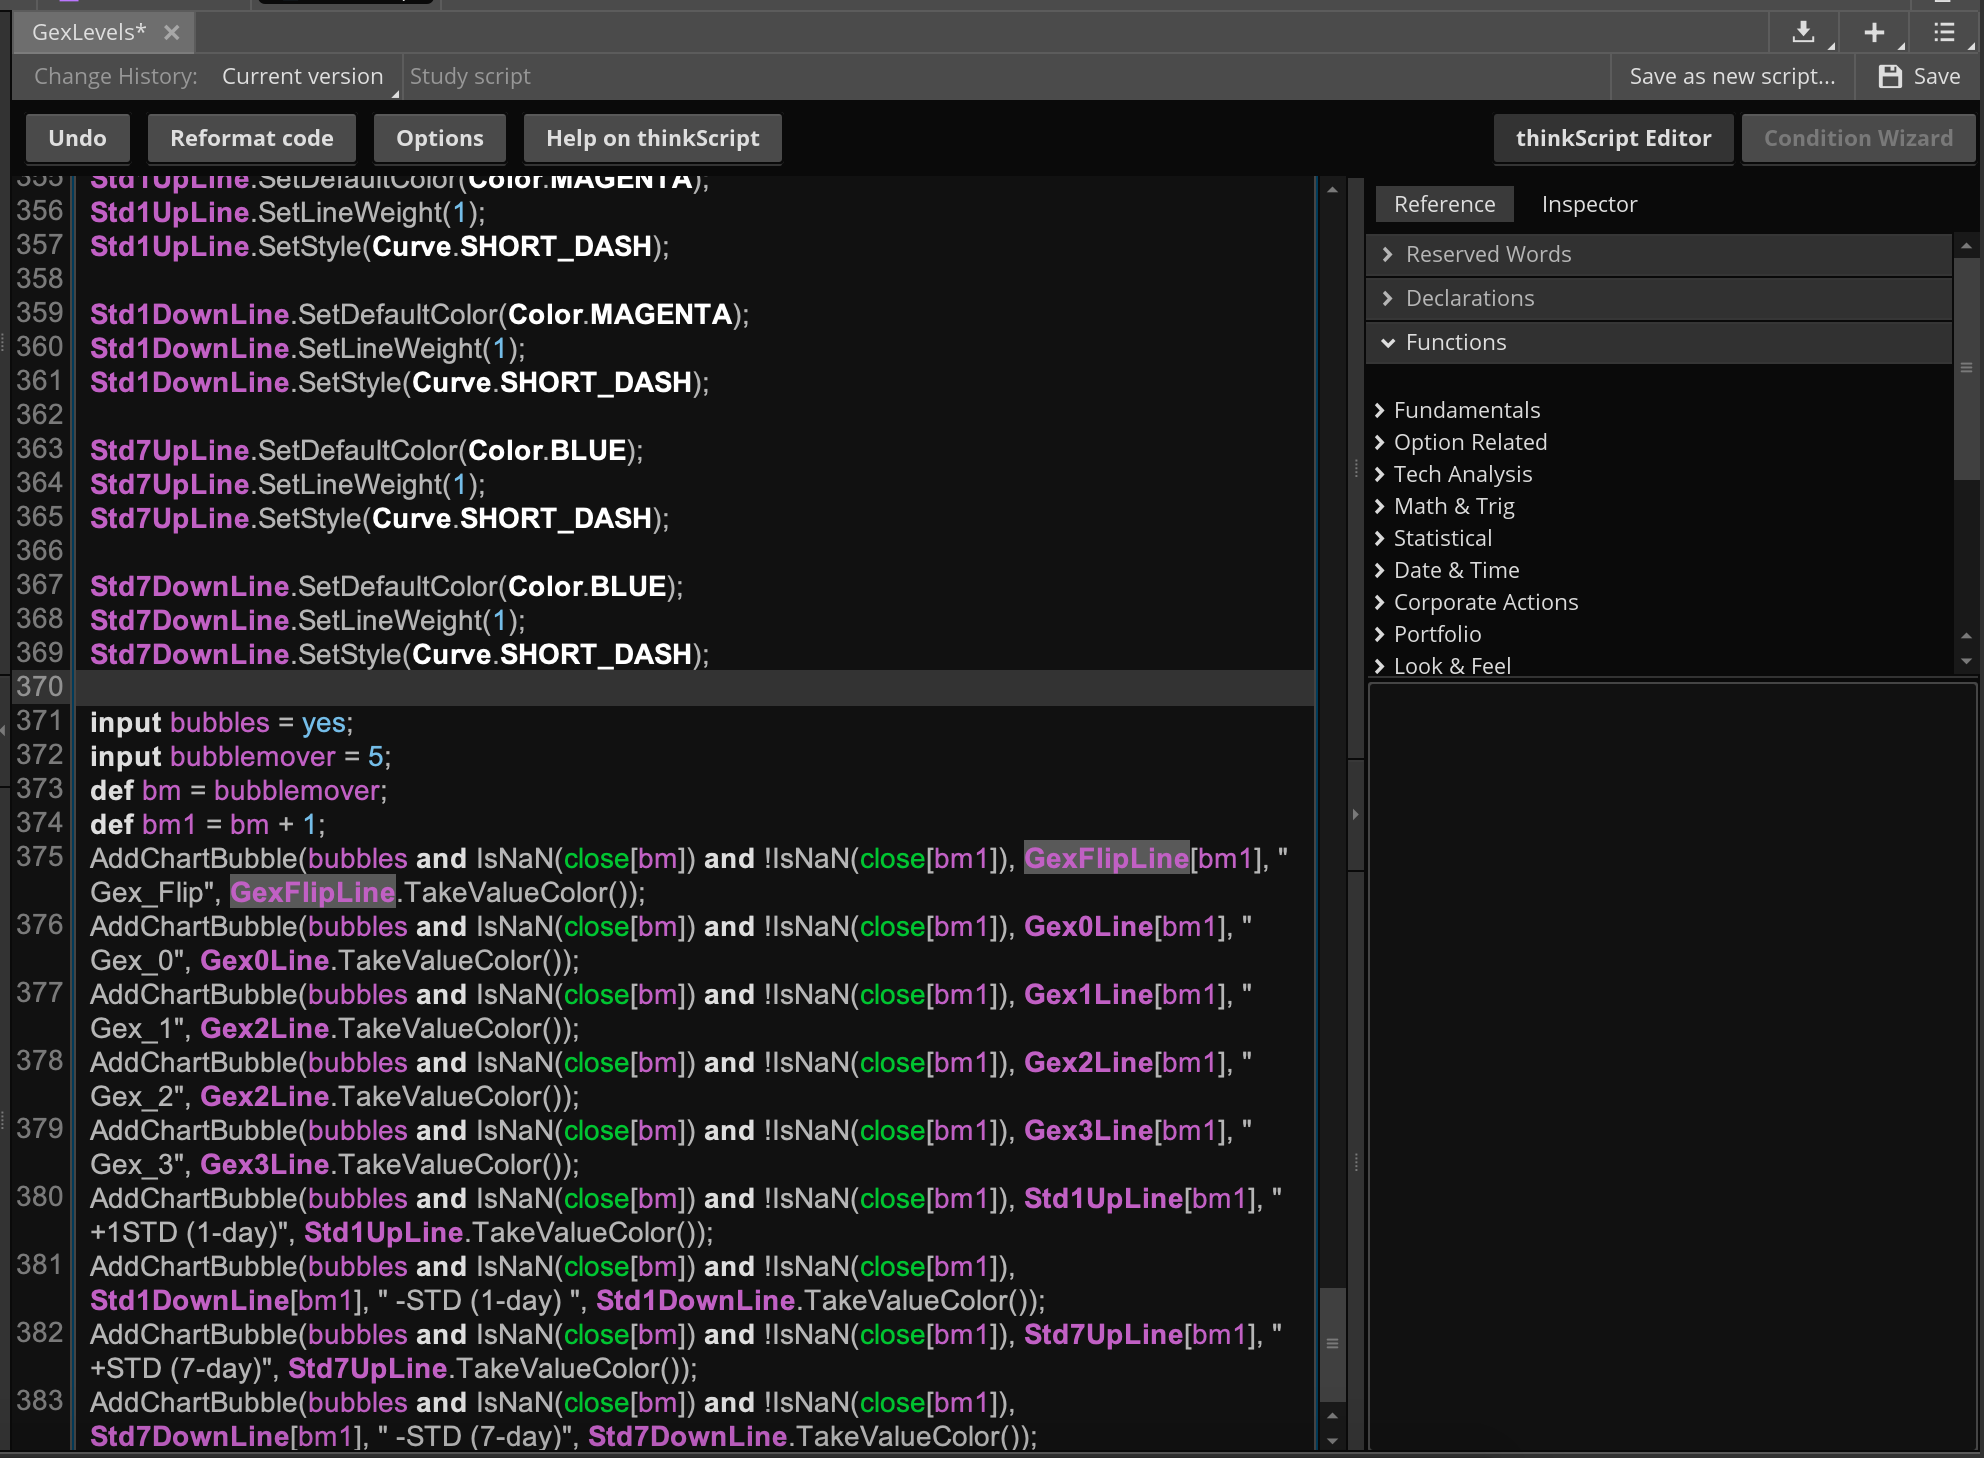Click the Change History label
The width and height of the screenshot is (1984, 1458).
point(115,76)
